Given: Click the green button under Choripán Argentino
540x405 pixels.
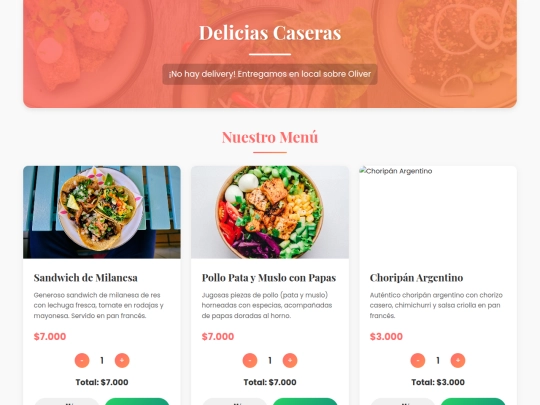Looking at the screenshot, I should coord(473,402).
